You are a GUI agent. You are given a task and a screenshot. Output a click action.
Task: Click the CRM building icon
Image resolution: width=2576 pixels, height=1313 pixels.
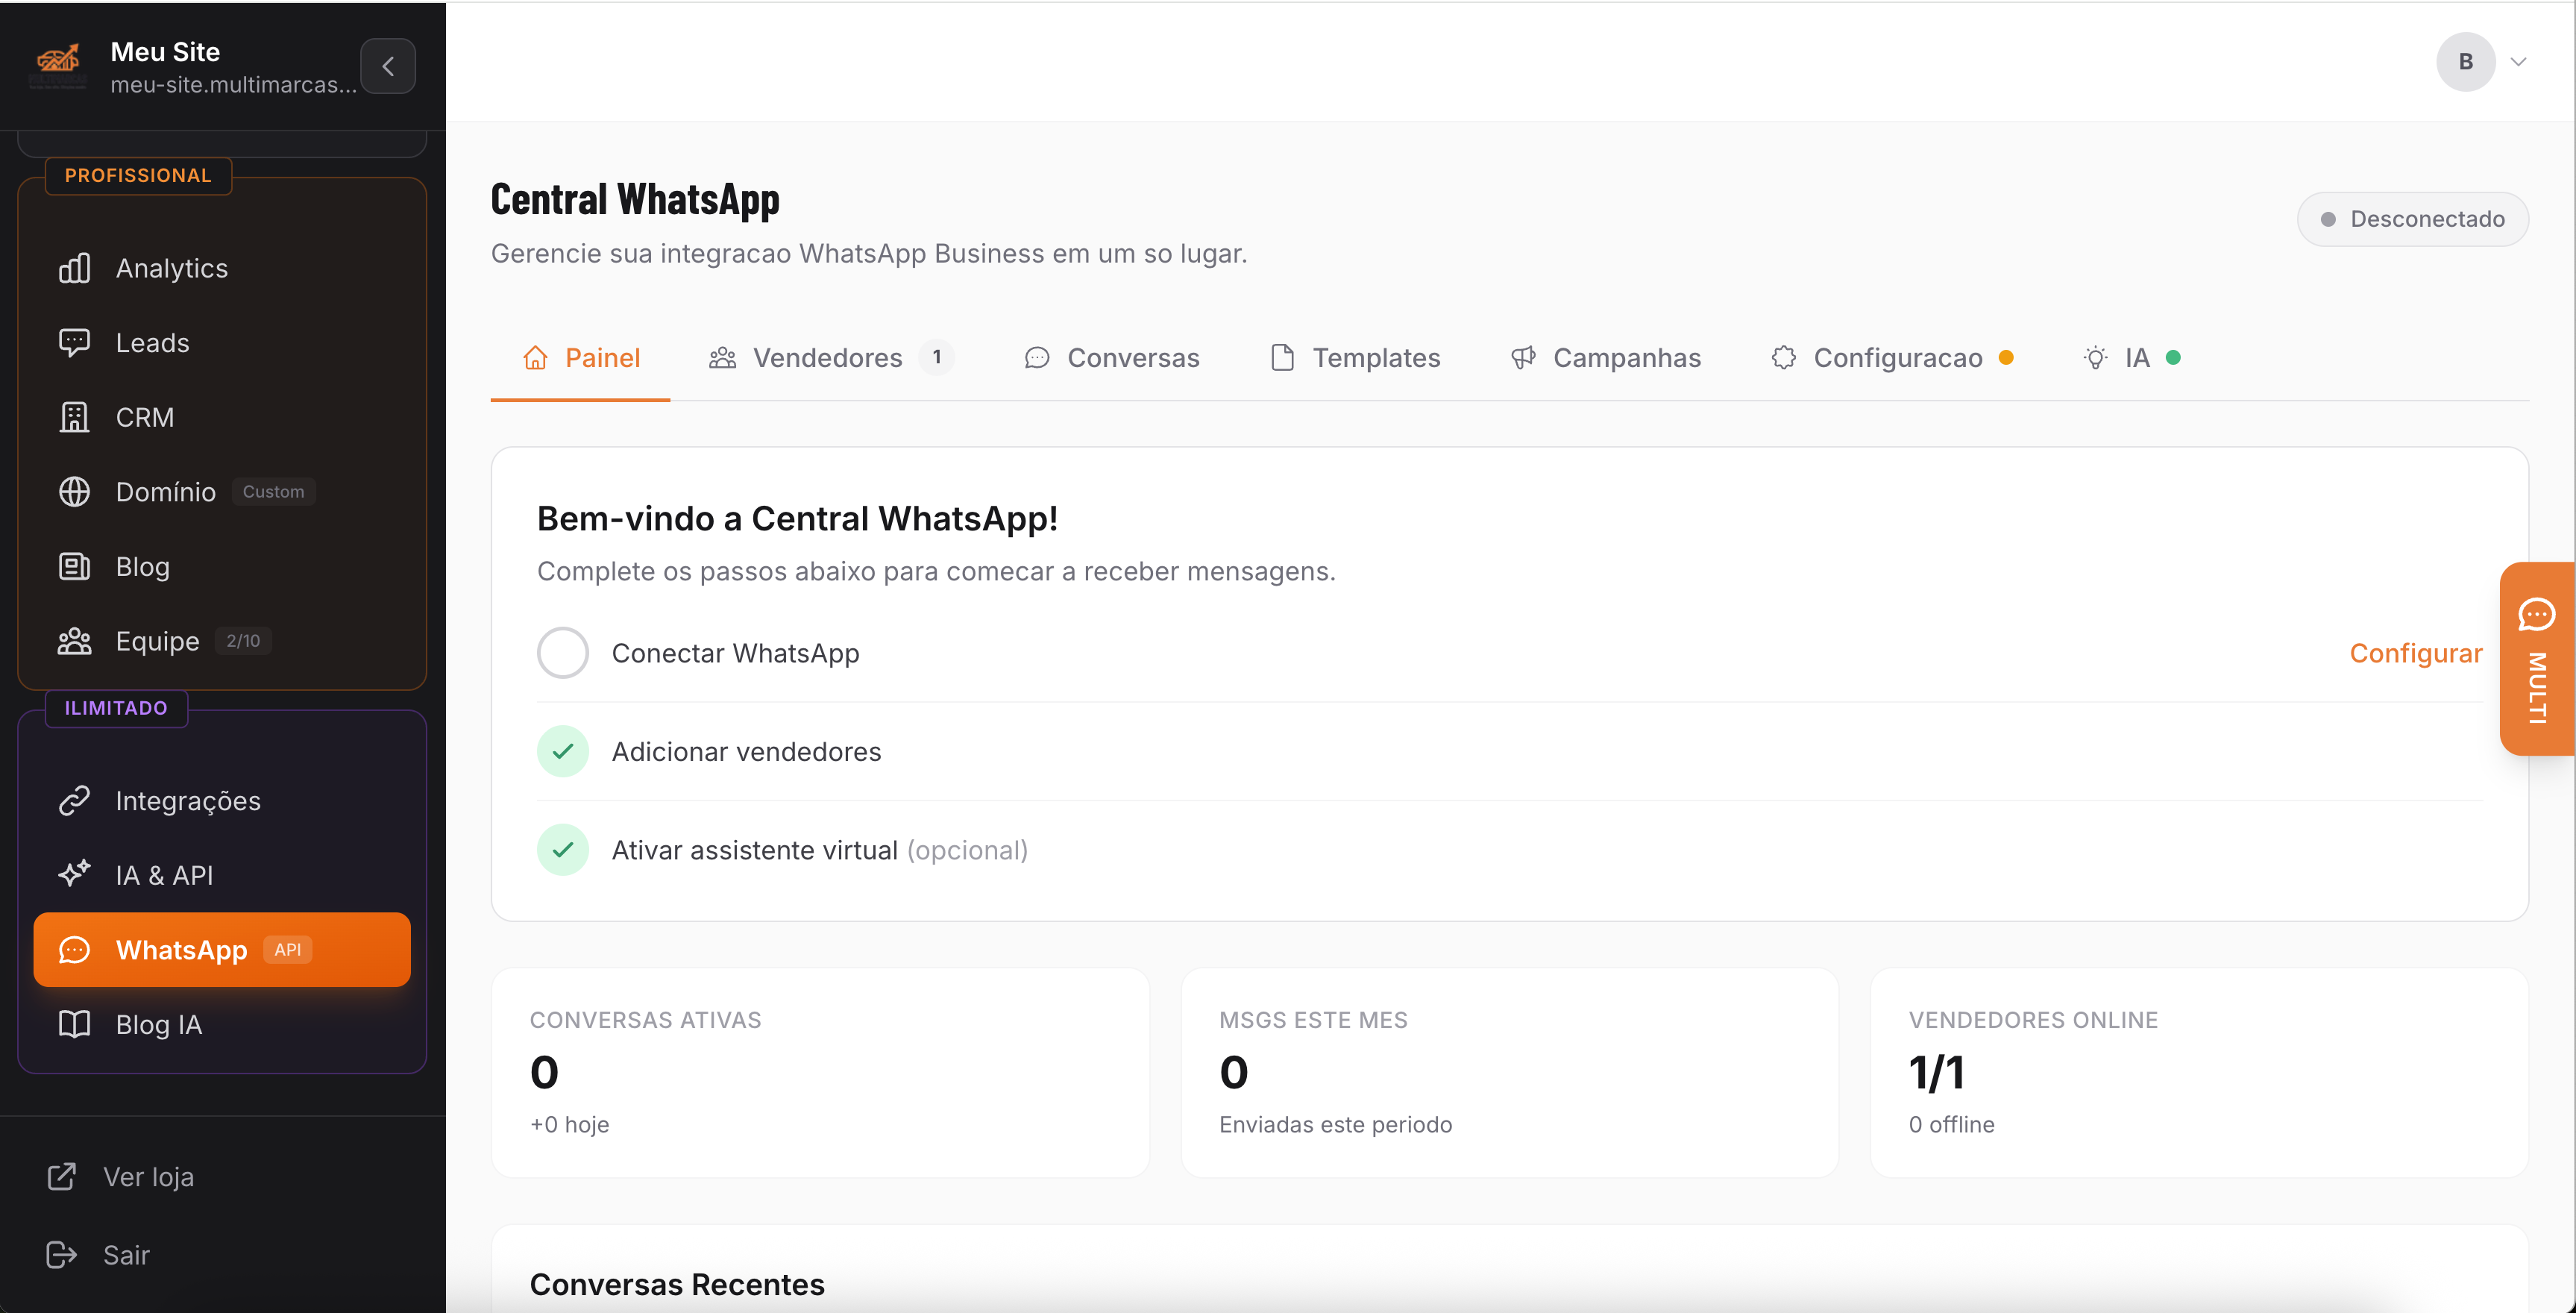pos(74,417)
